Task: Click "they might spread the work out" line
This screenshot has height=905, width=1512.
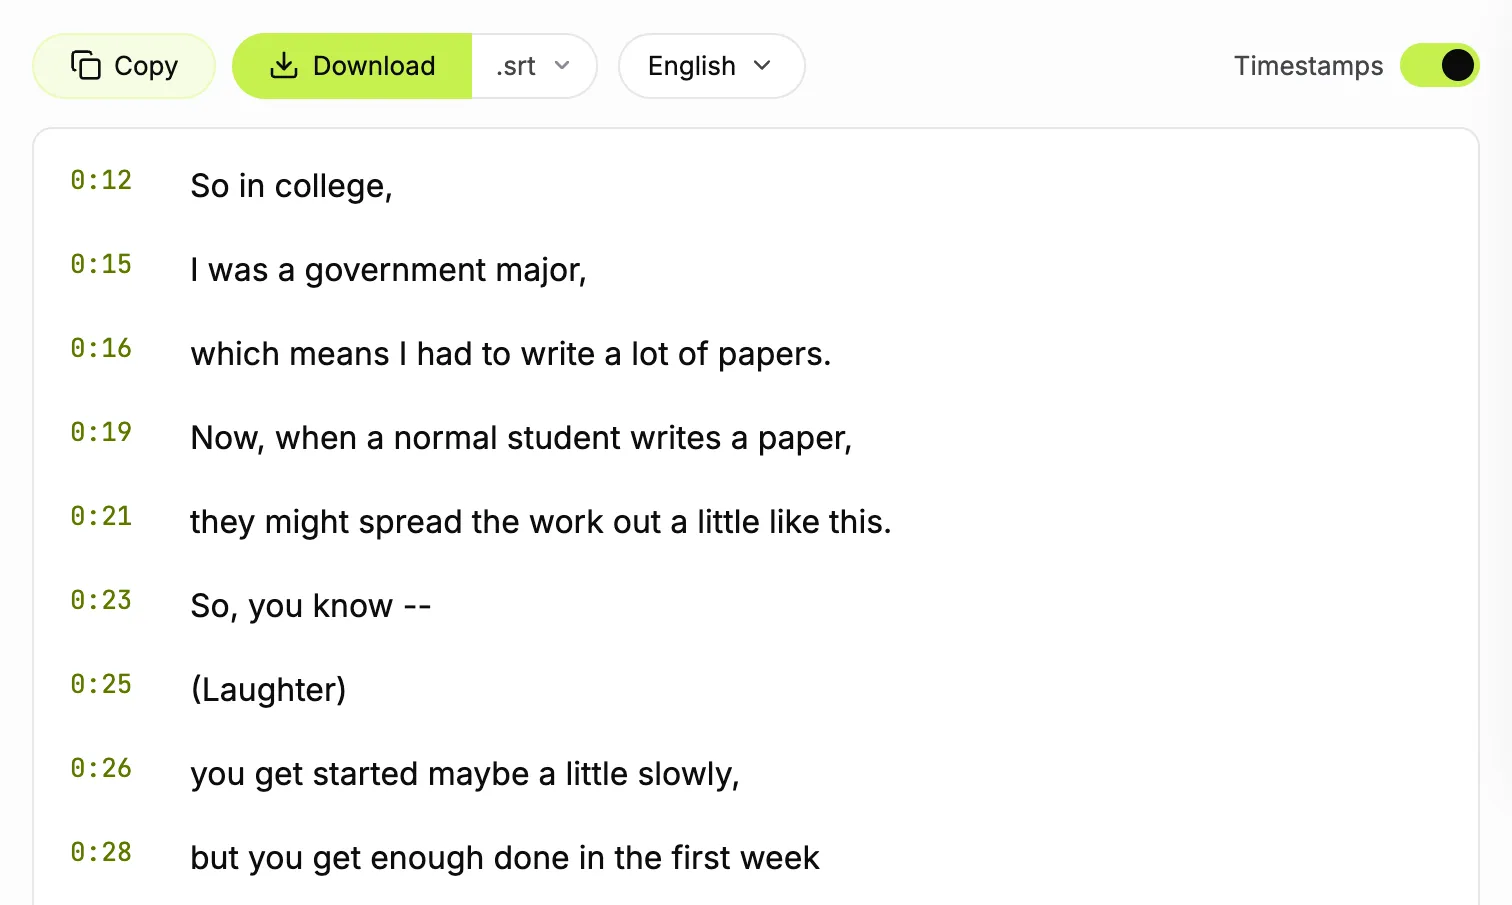Action: point(540,522)
